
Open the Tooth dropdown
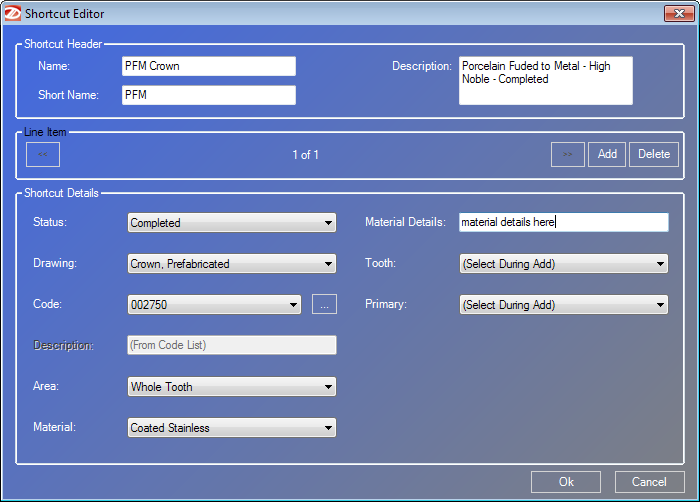pyautogui.click(x=563, y=264)
